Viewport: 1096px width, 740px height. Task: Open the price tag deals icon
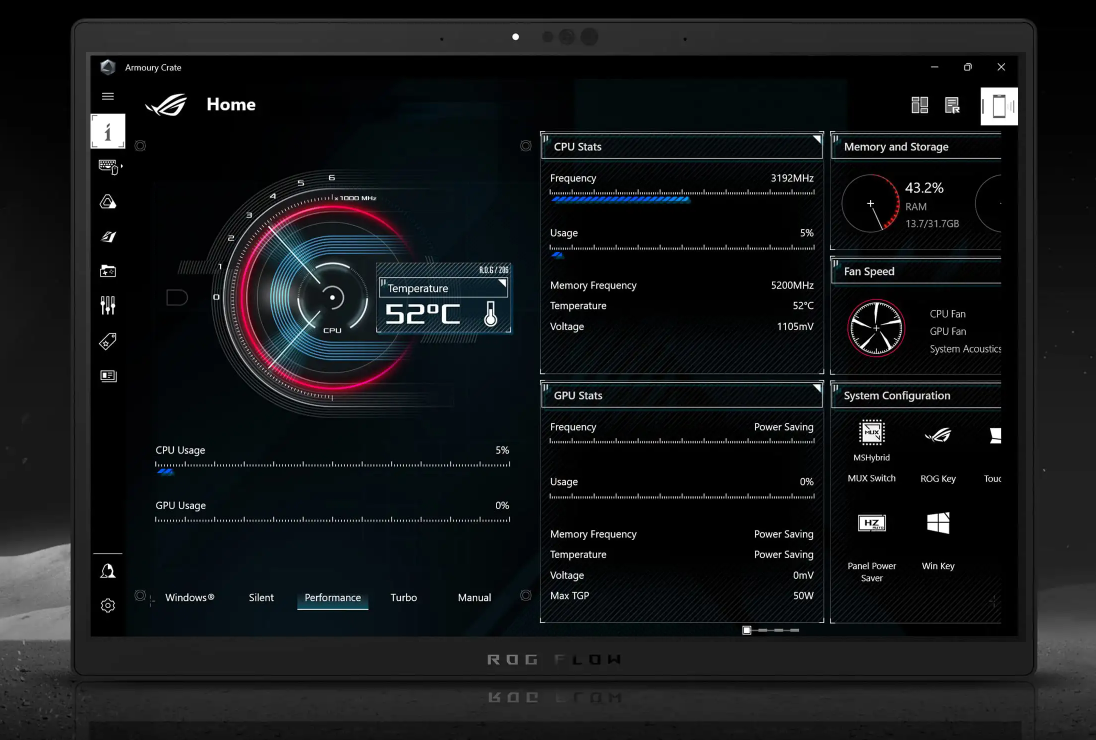pyautogui.click(x=107, y=341)
